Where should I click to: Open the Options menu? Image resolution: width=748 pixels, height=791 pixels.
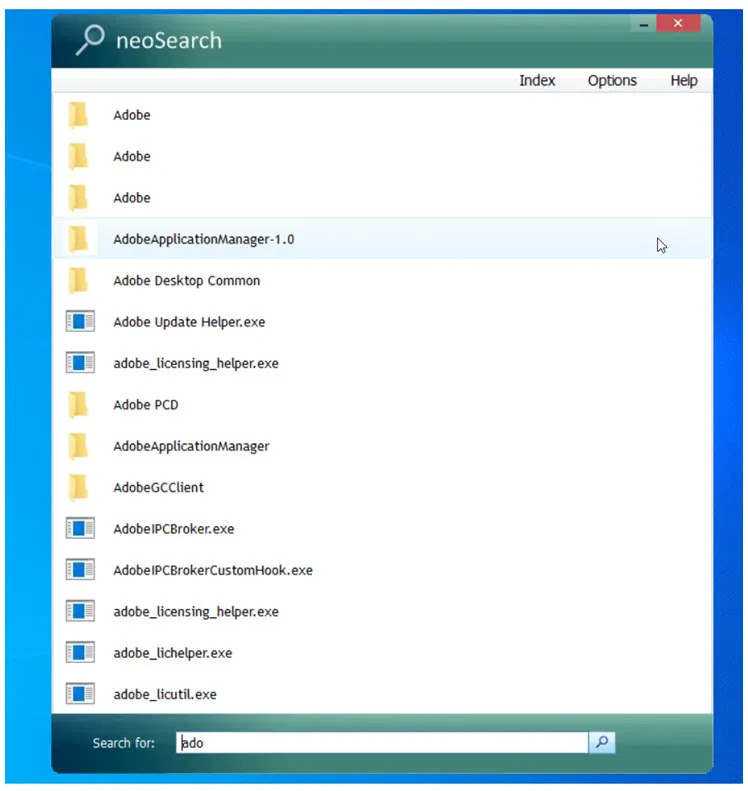pos(612,80)
